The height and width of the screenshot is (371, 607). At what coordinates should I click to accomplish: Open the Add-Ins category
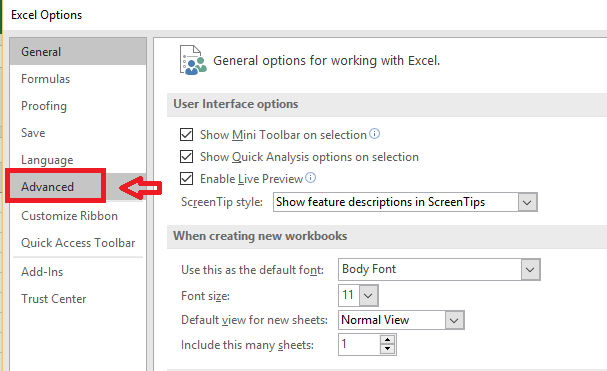point(78,272)
